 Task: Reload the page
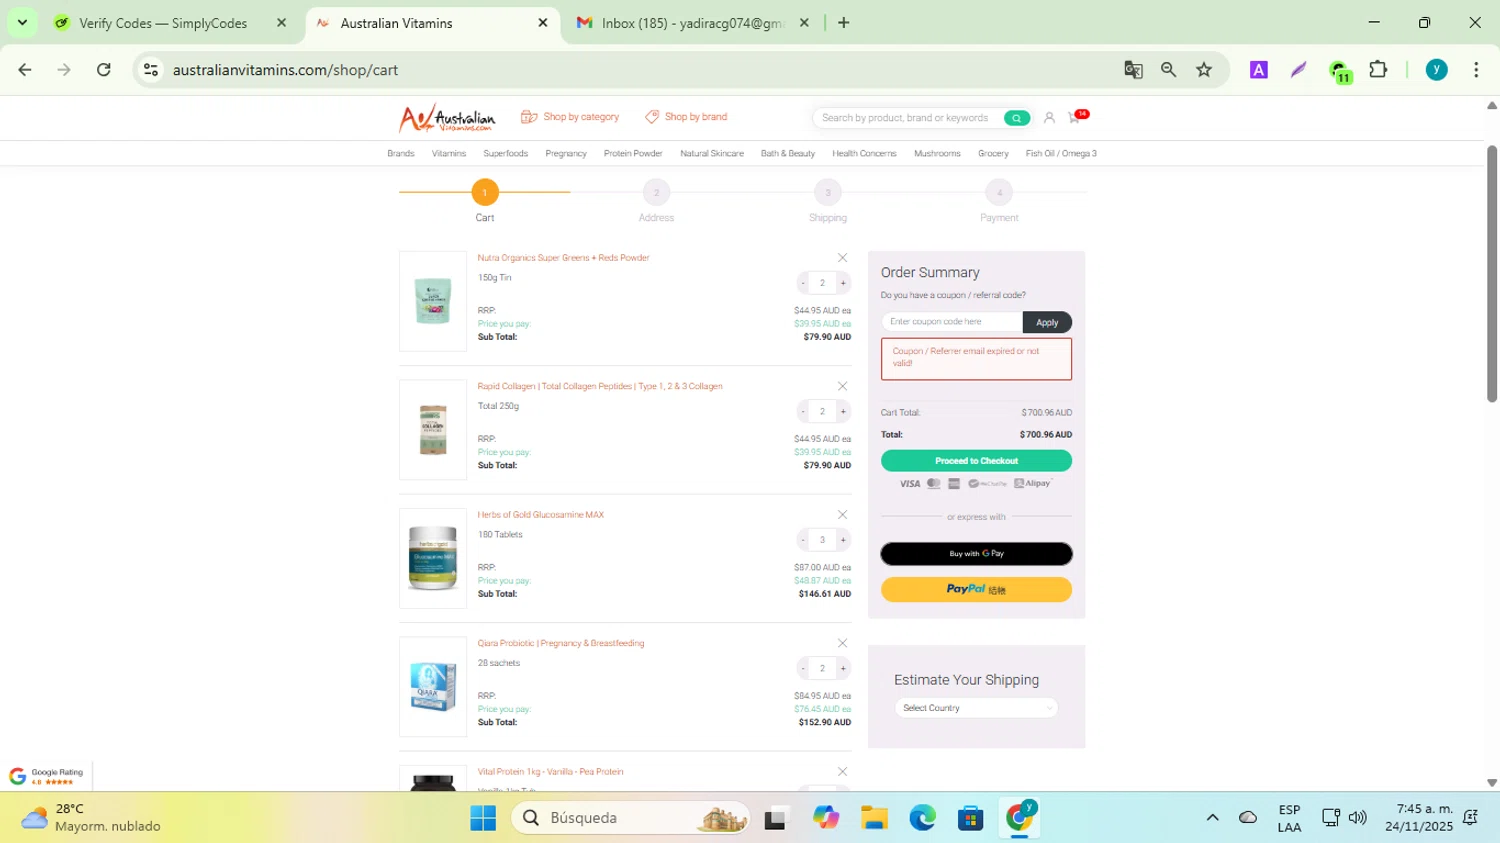[104, 70]
